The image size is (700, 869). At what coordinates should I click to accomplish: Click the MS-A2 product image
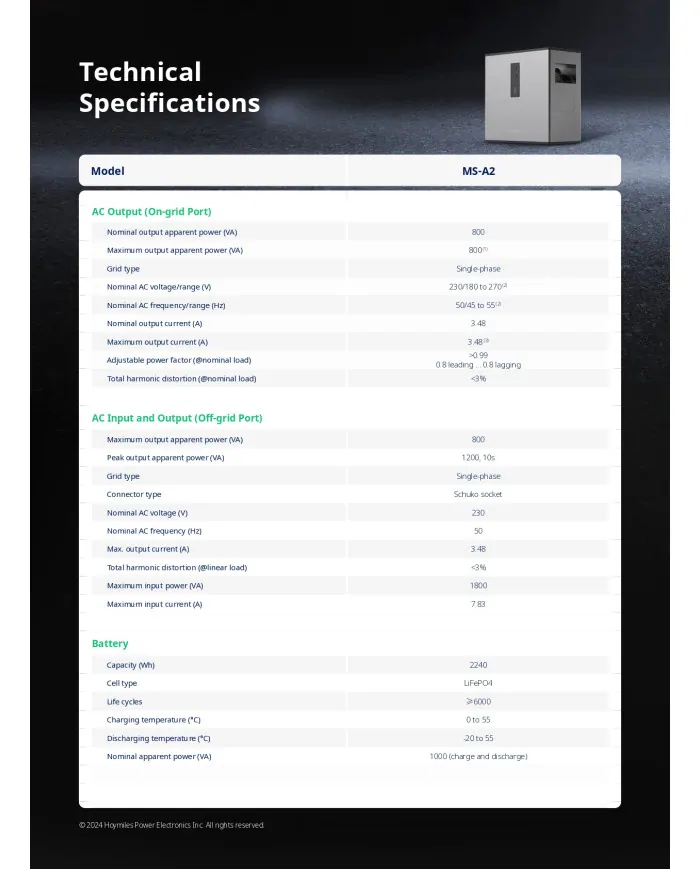click(533, 96)
